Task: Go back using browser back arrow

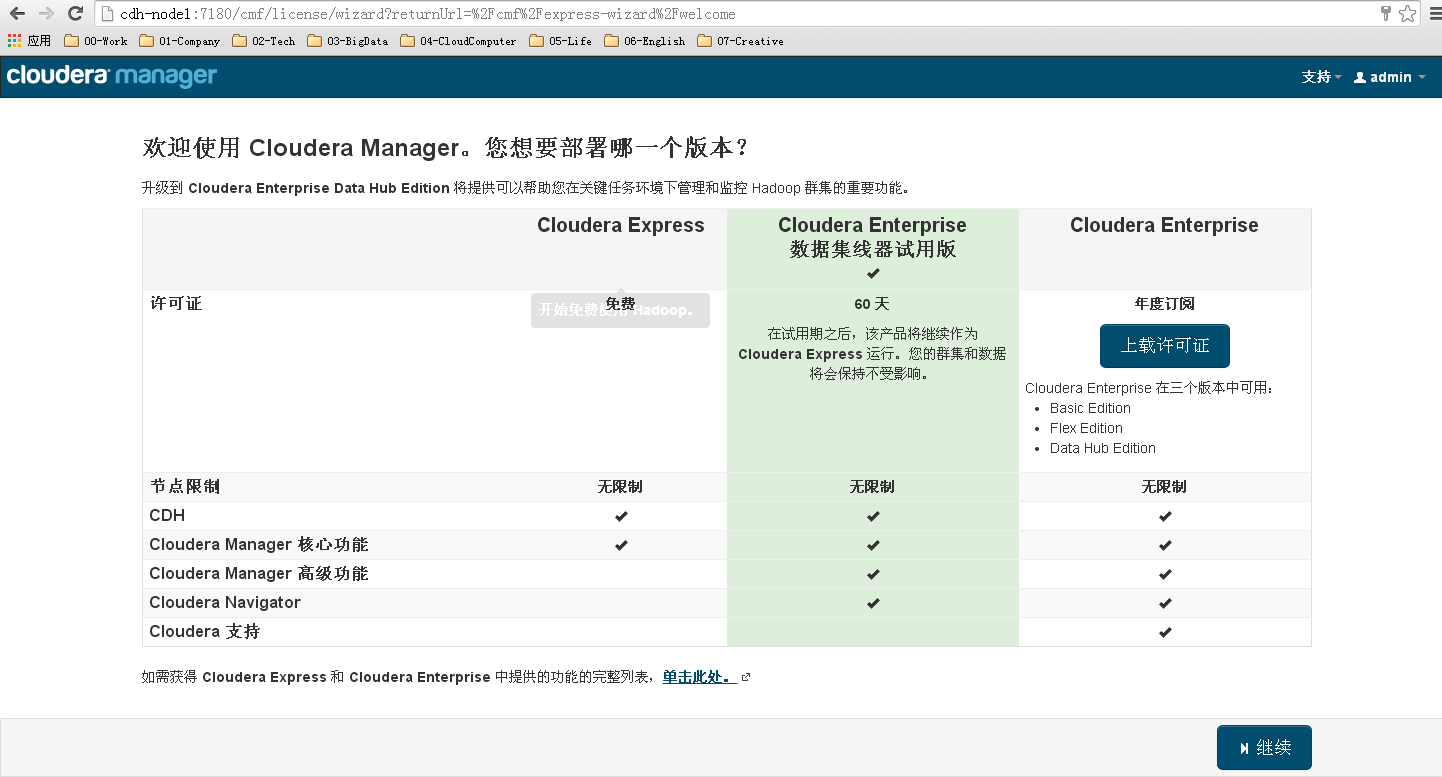Action: coord(17,14)
